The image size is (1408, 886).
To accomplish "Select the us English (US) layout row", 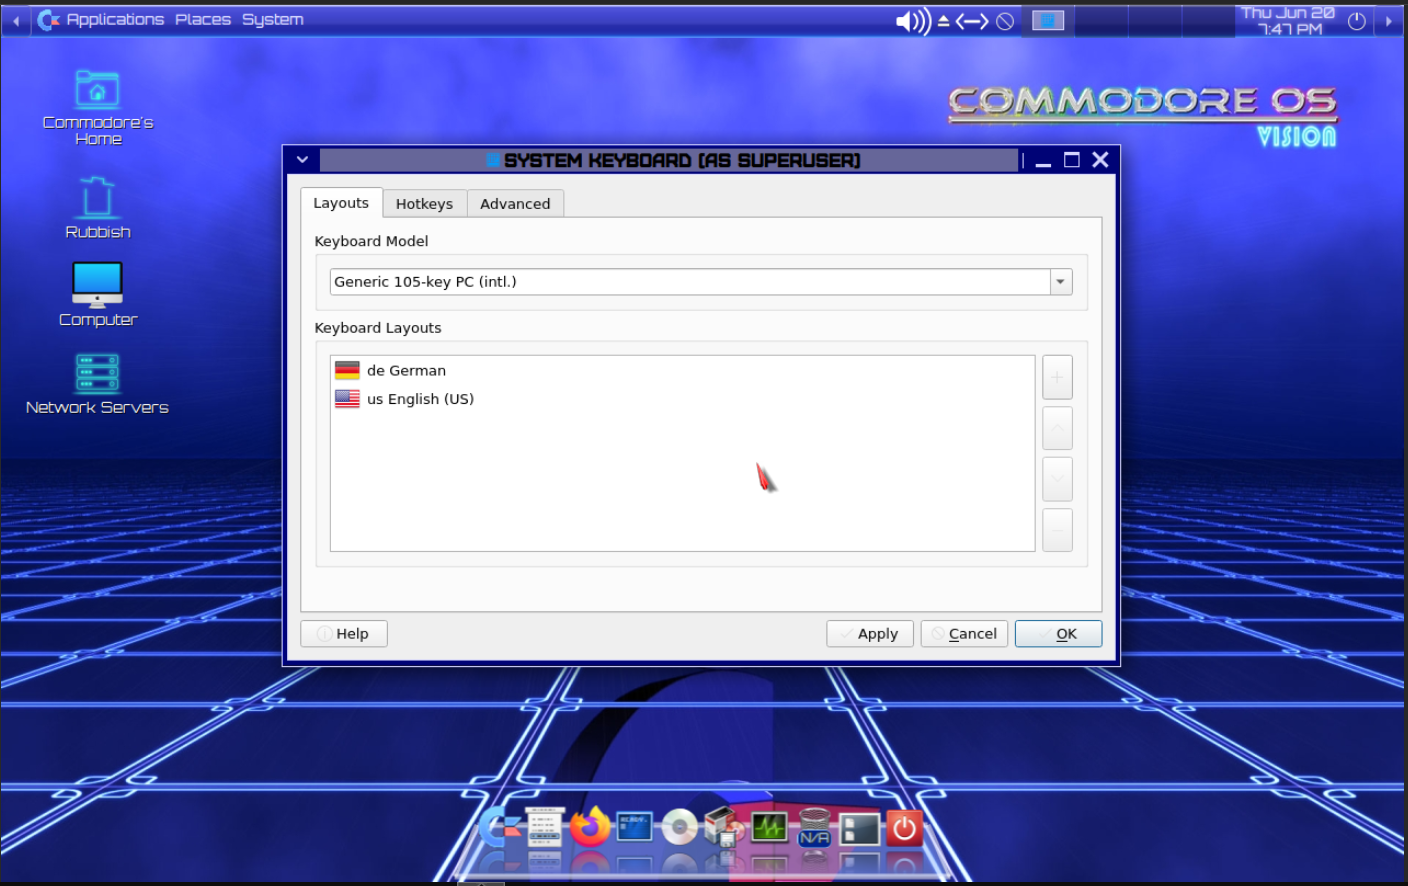I will [x=682, y=399].
